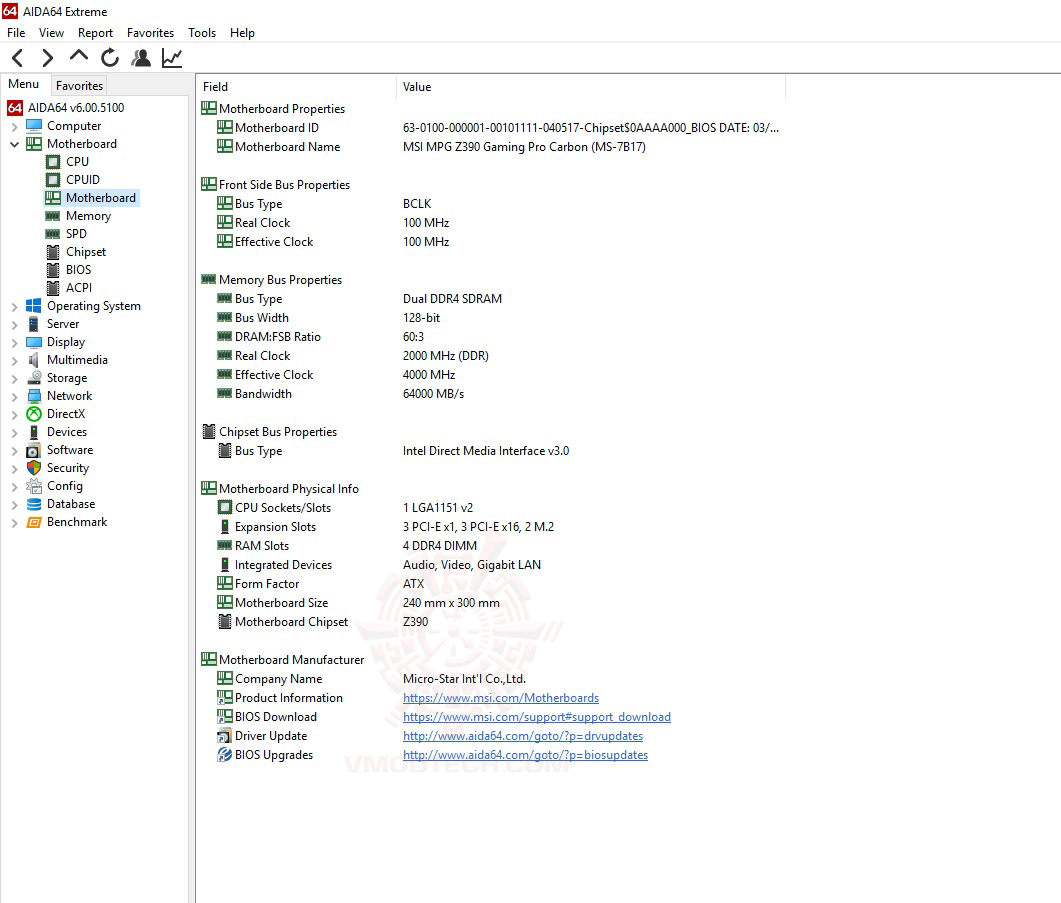Click the Windows logo Operating System icon
Viewport: 1061px width, 903px height.
point(34,306)
